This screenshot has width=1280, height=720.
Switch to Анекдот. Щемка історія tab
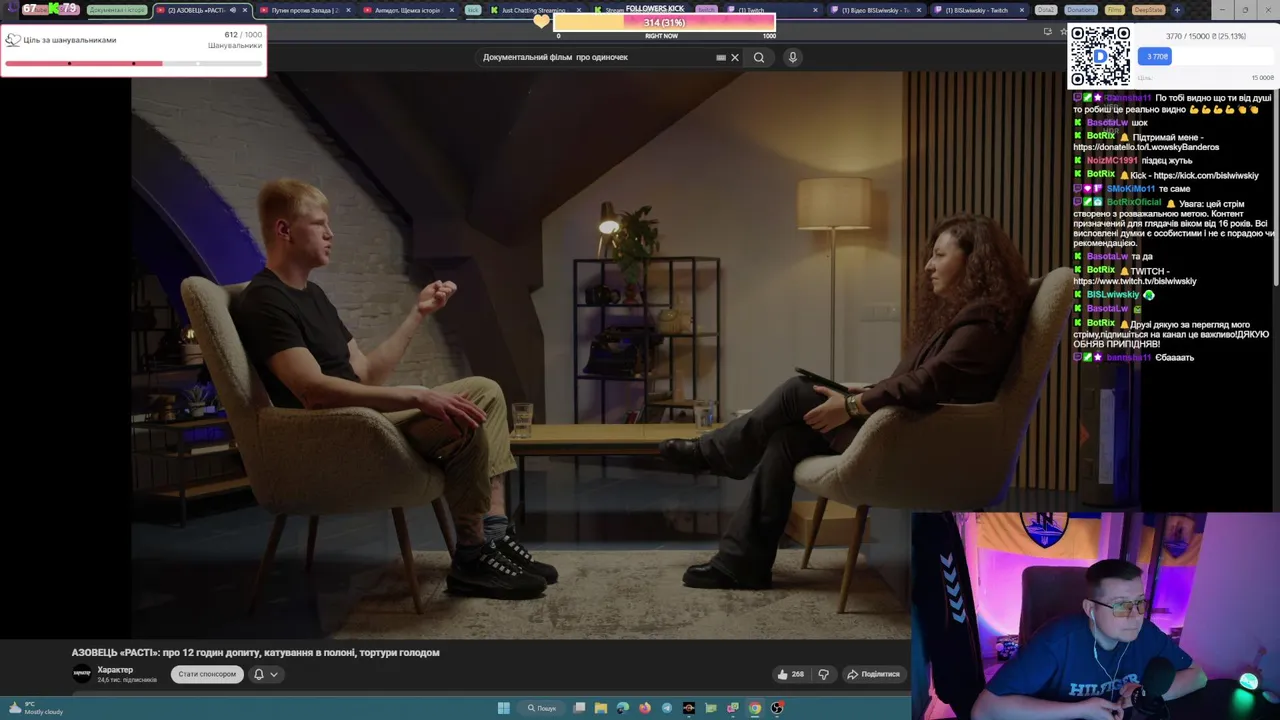(x=407, y=10)
